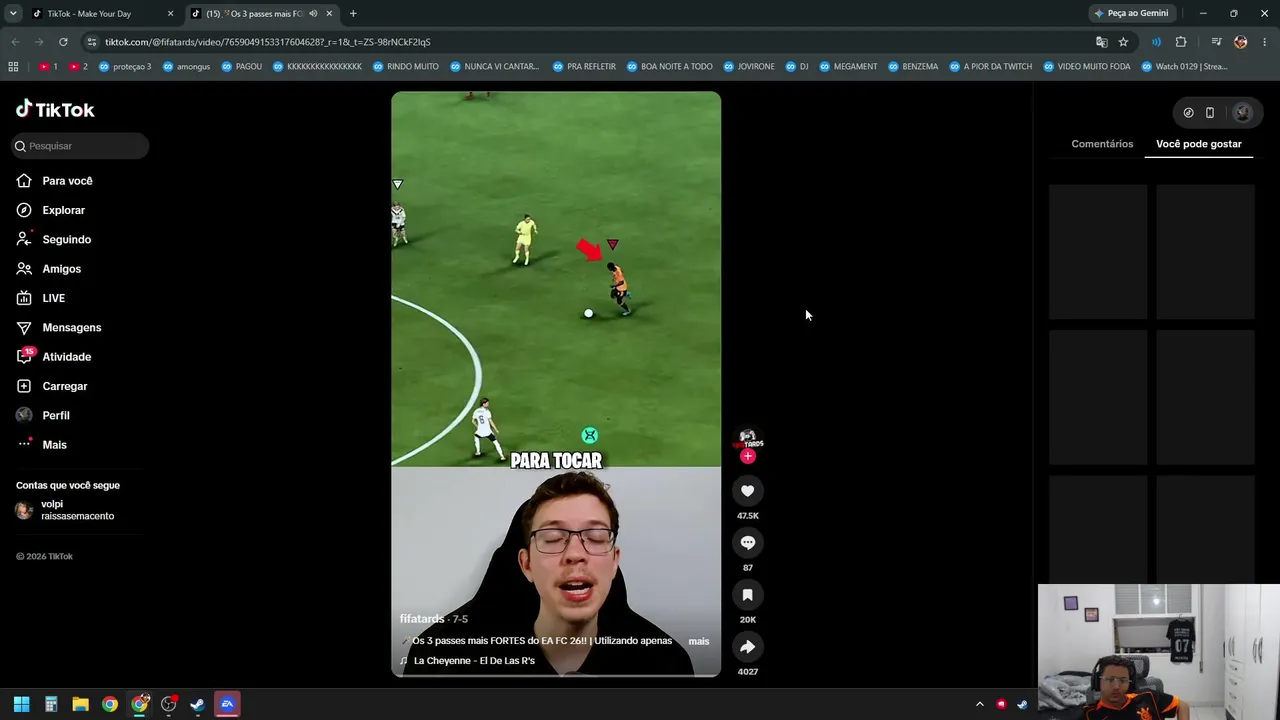
Task: Click the 'Peça ao Gemini' button
Action: pyautogui.click(x=1132, y=14)
